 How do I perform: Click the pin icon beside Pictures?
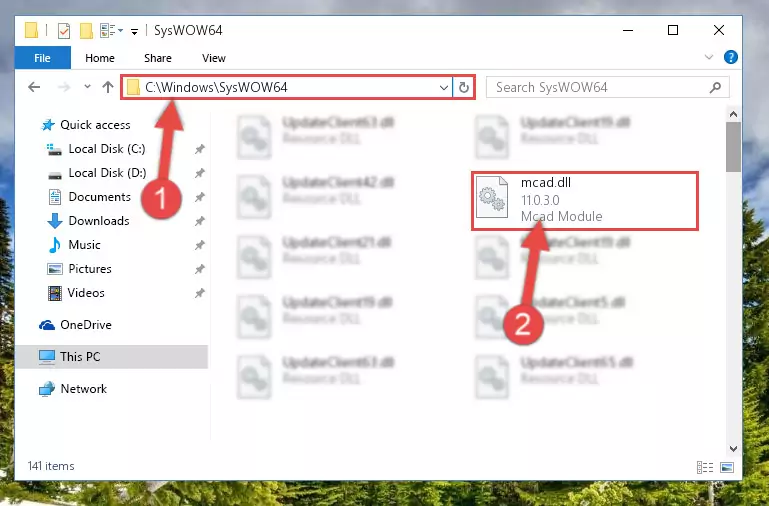point(200,269)
